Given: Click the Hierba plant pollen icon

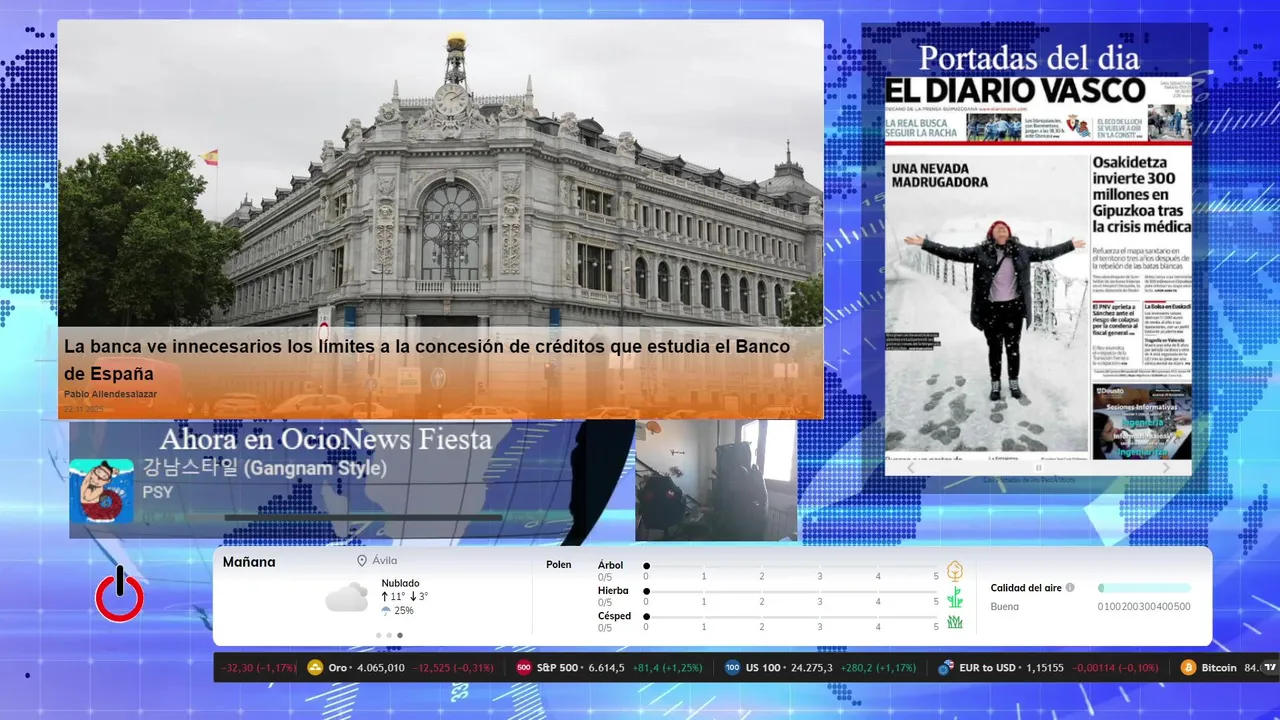Looking at the screenshot, I should point(955,597).
